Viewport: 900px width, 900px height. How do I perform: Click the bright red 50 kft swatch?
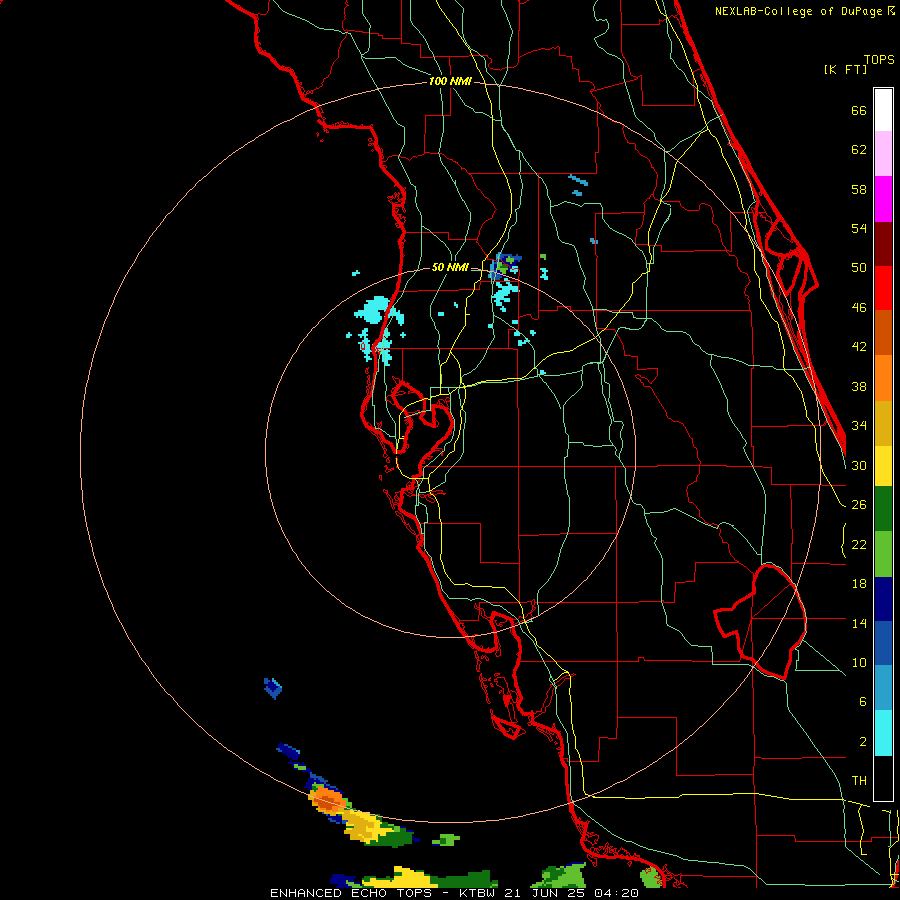(883, 288)
